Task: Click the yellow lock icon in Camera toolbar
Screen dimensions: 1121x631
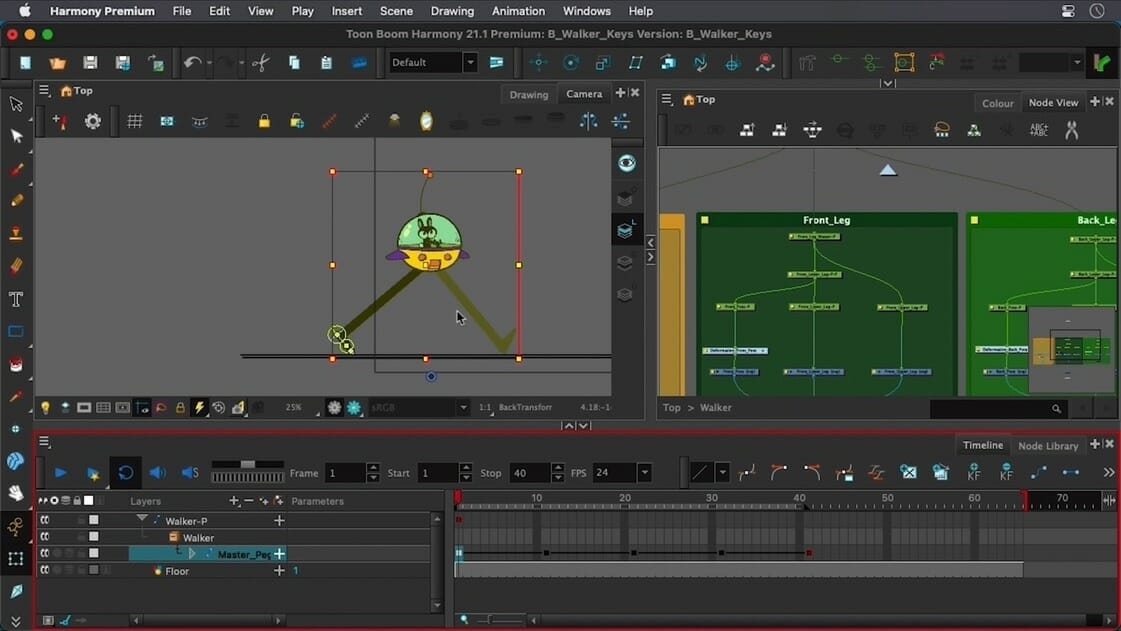Action: 264,121
